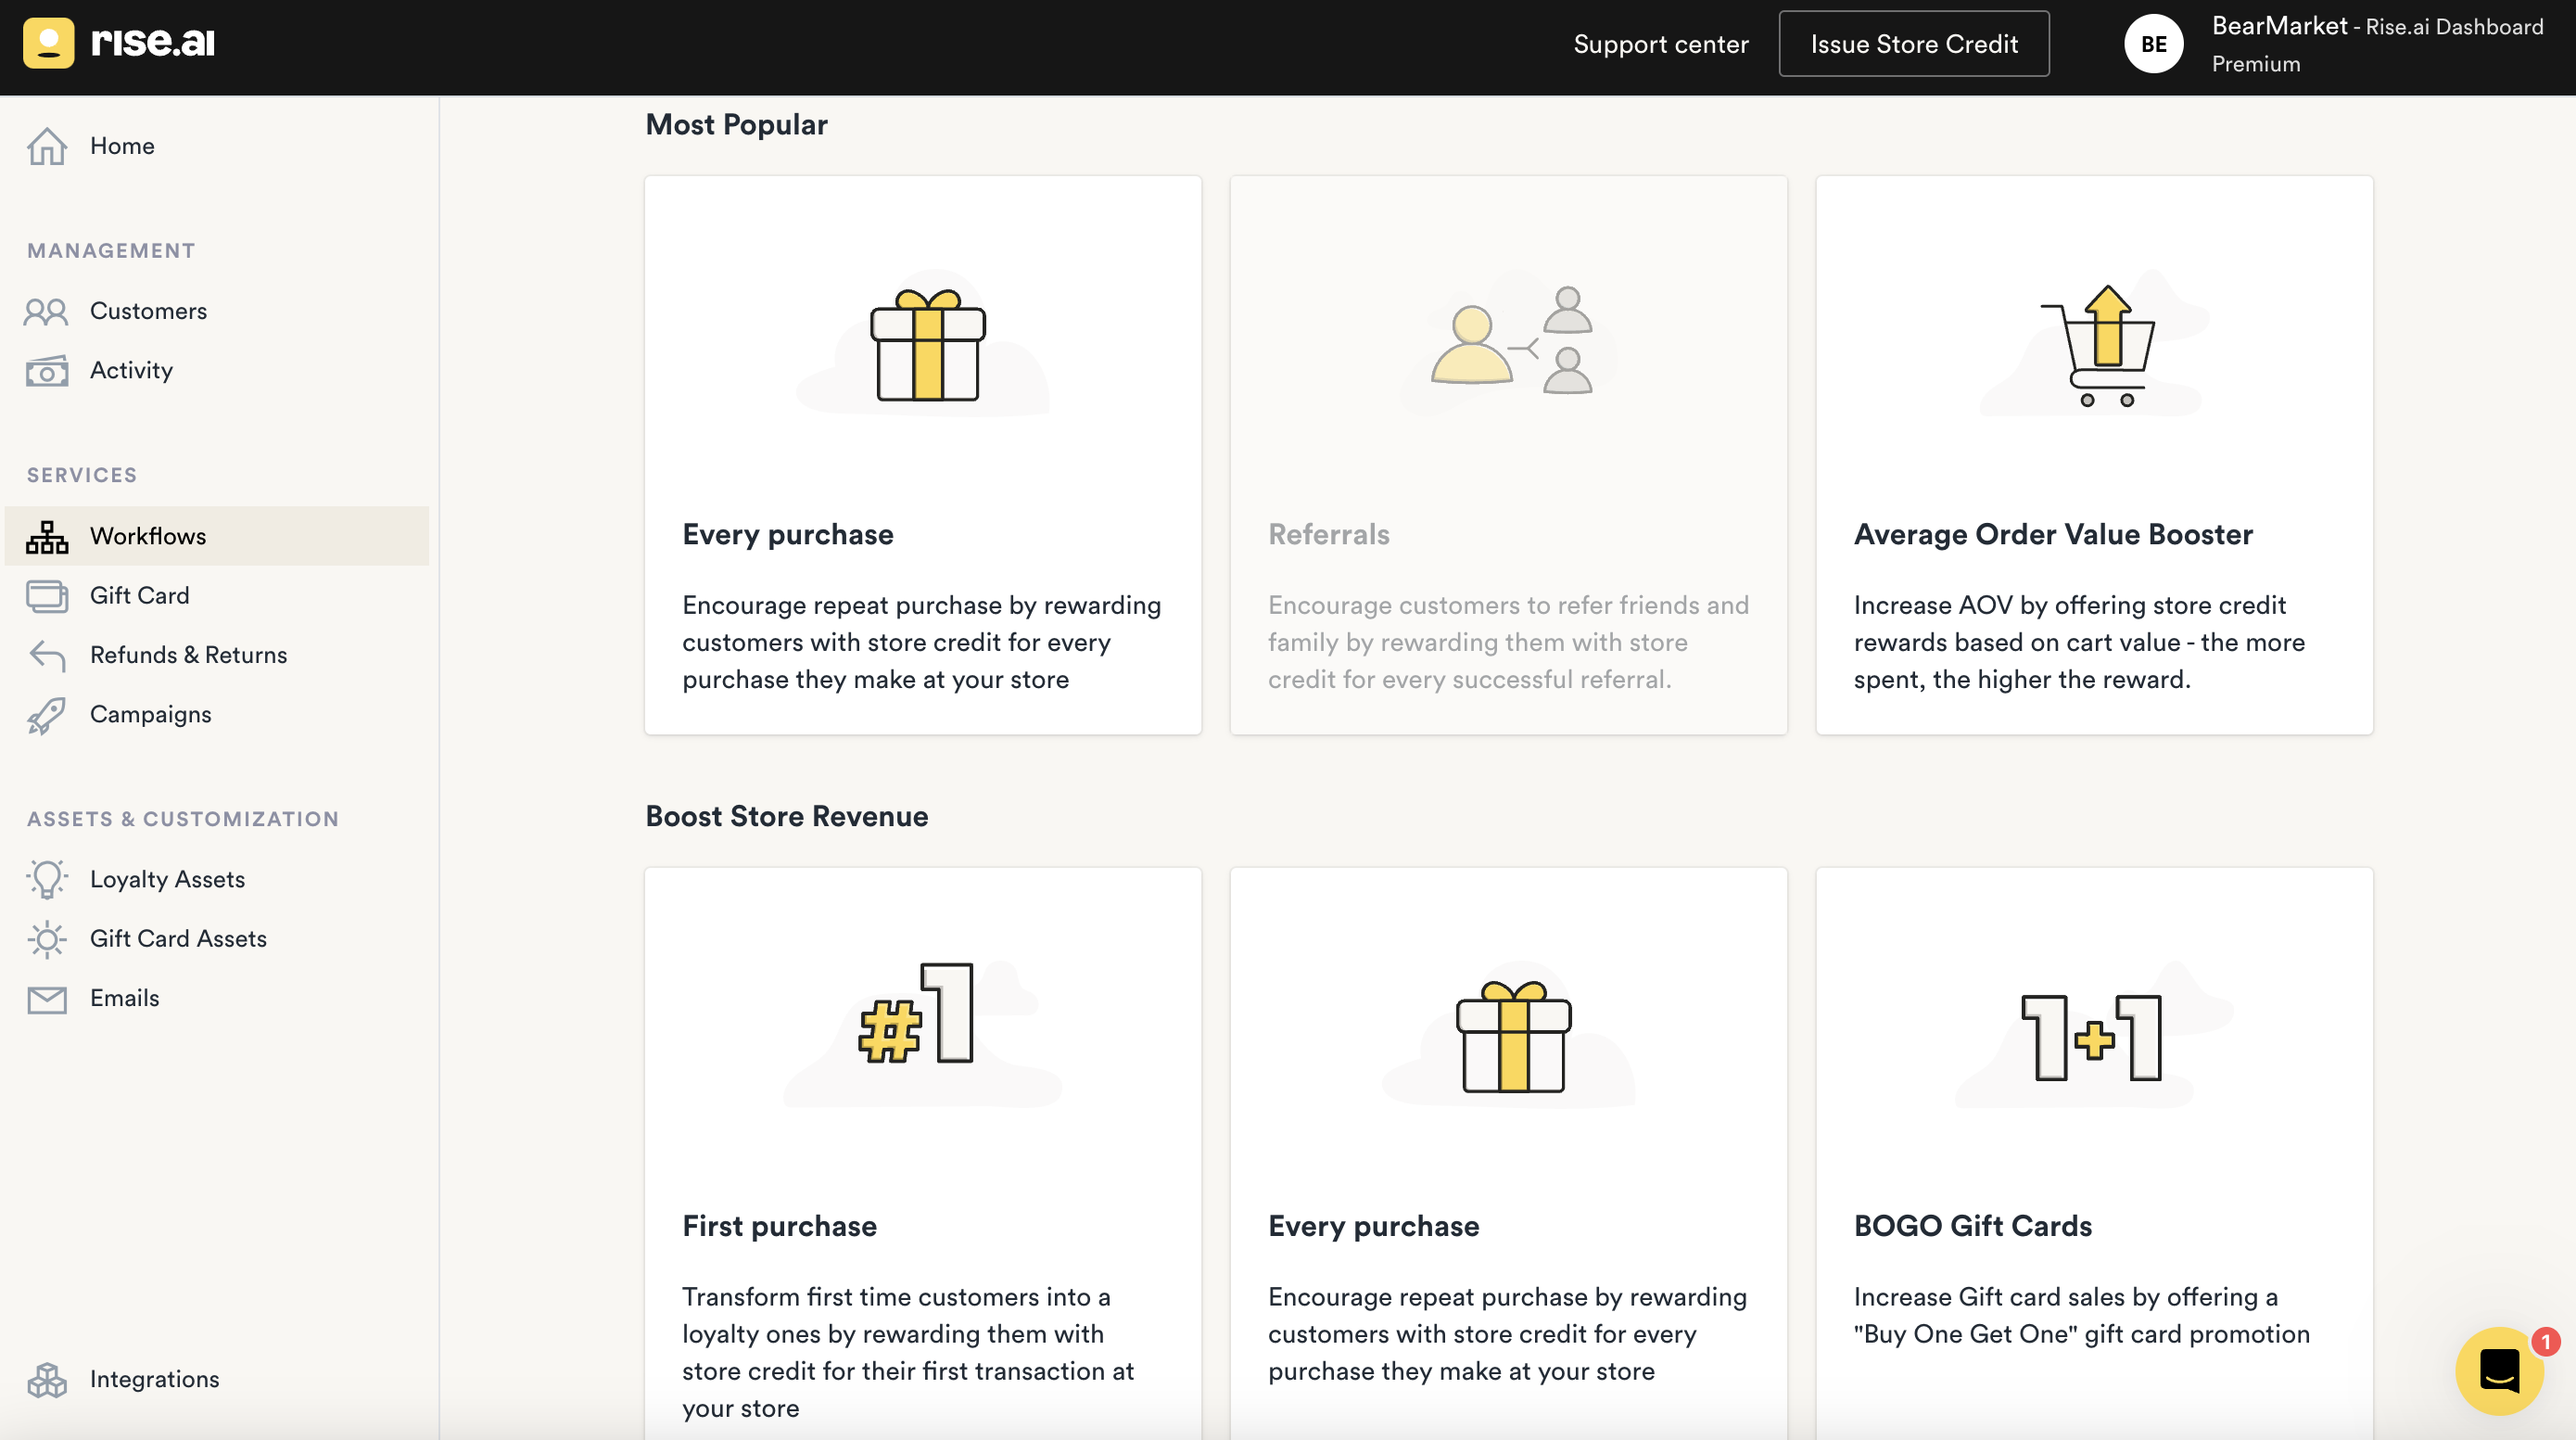This screenshot has height=1440, width=2576.
Task: Open the Home page icon
Action: [47, 146]
